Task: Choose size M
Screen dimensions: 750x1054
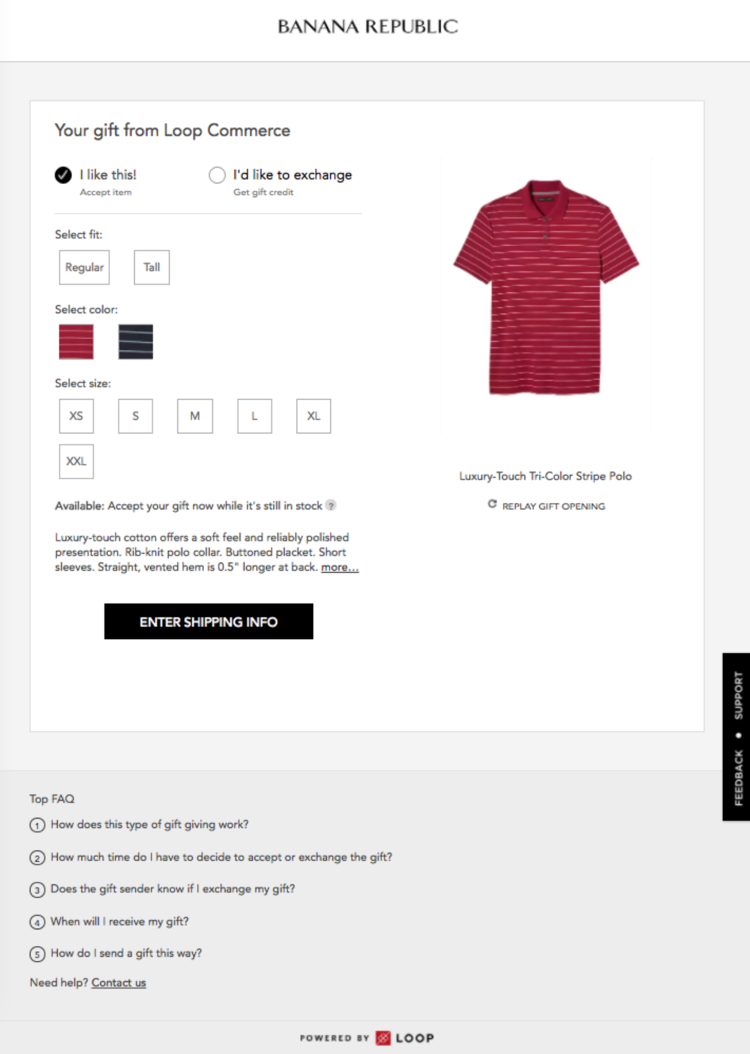Action: [195, 416]
